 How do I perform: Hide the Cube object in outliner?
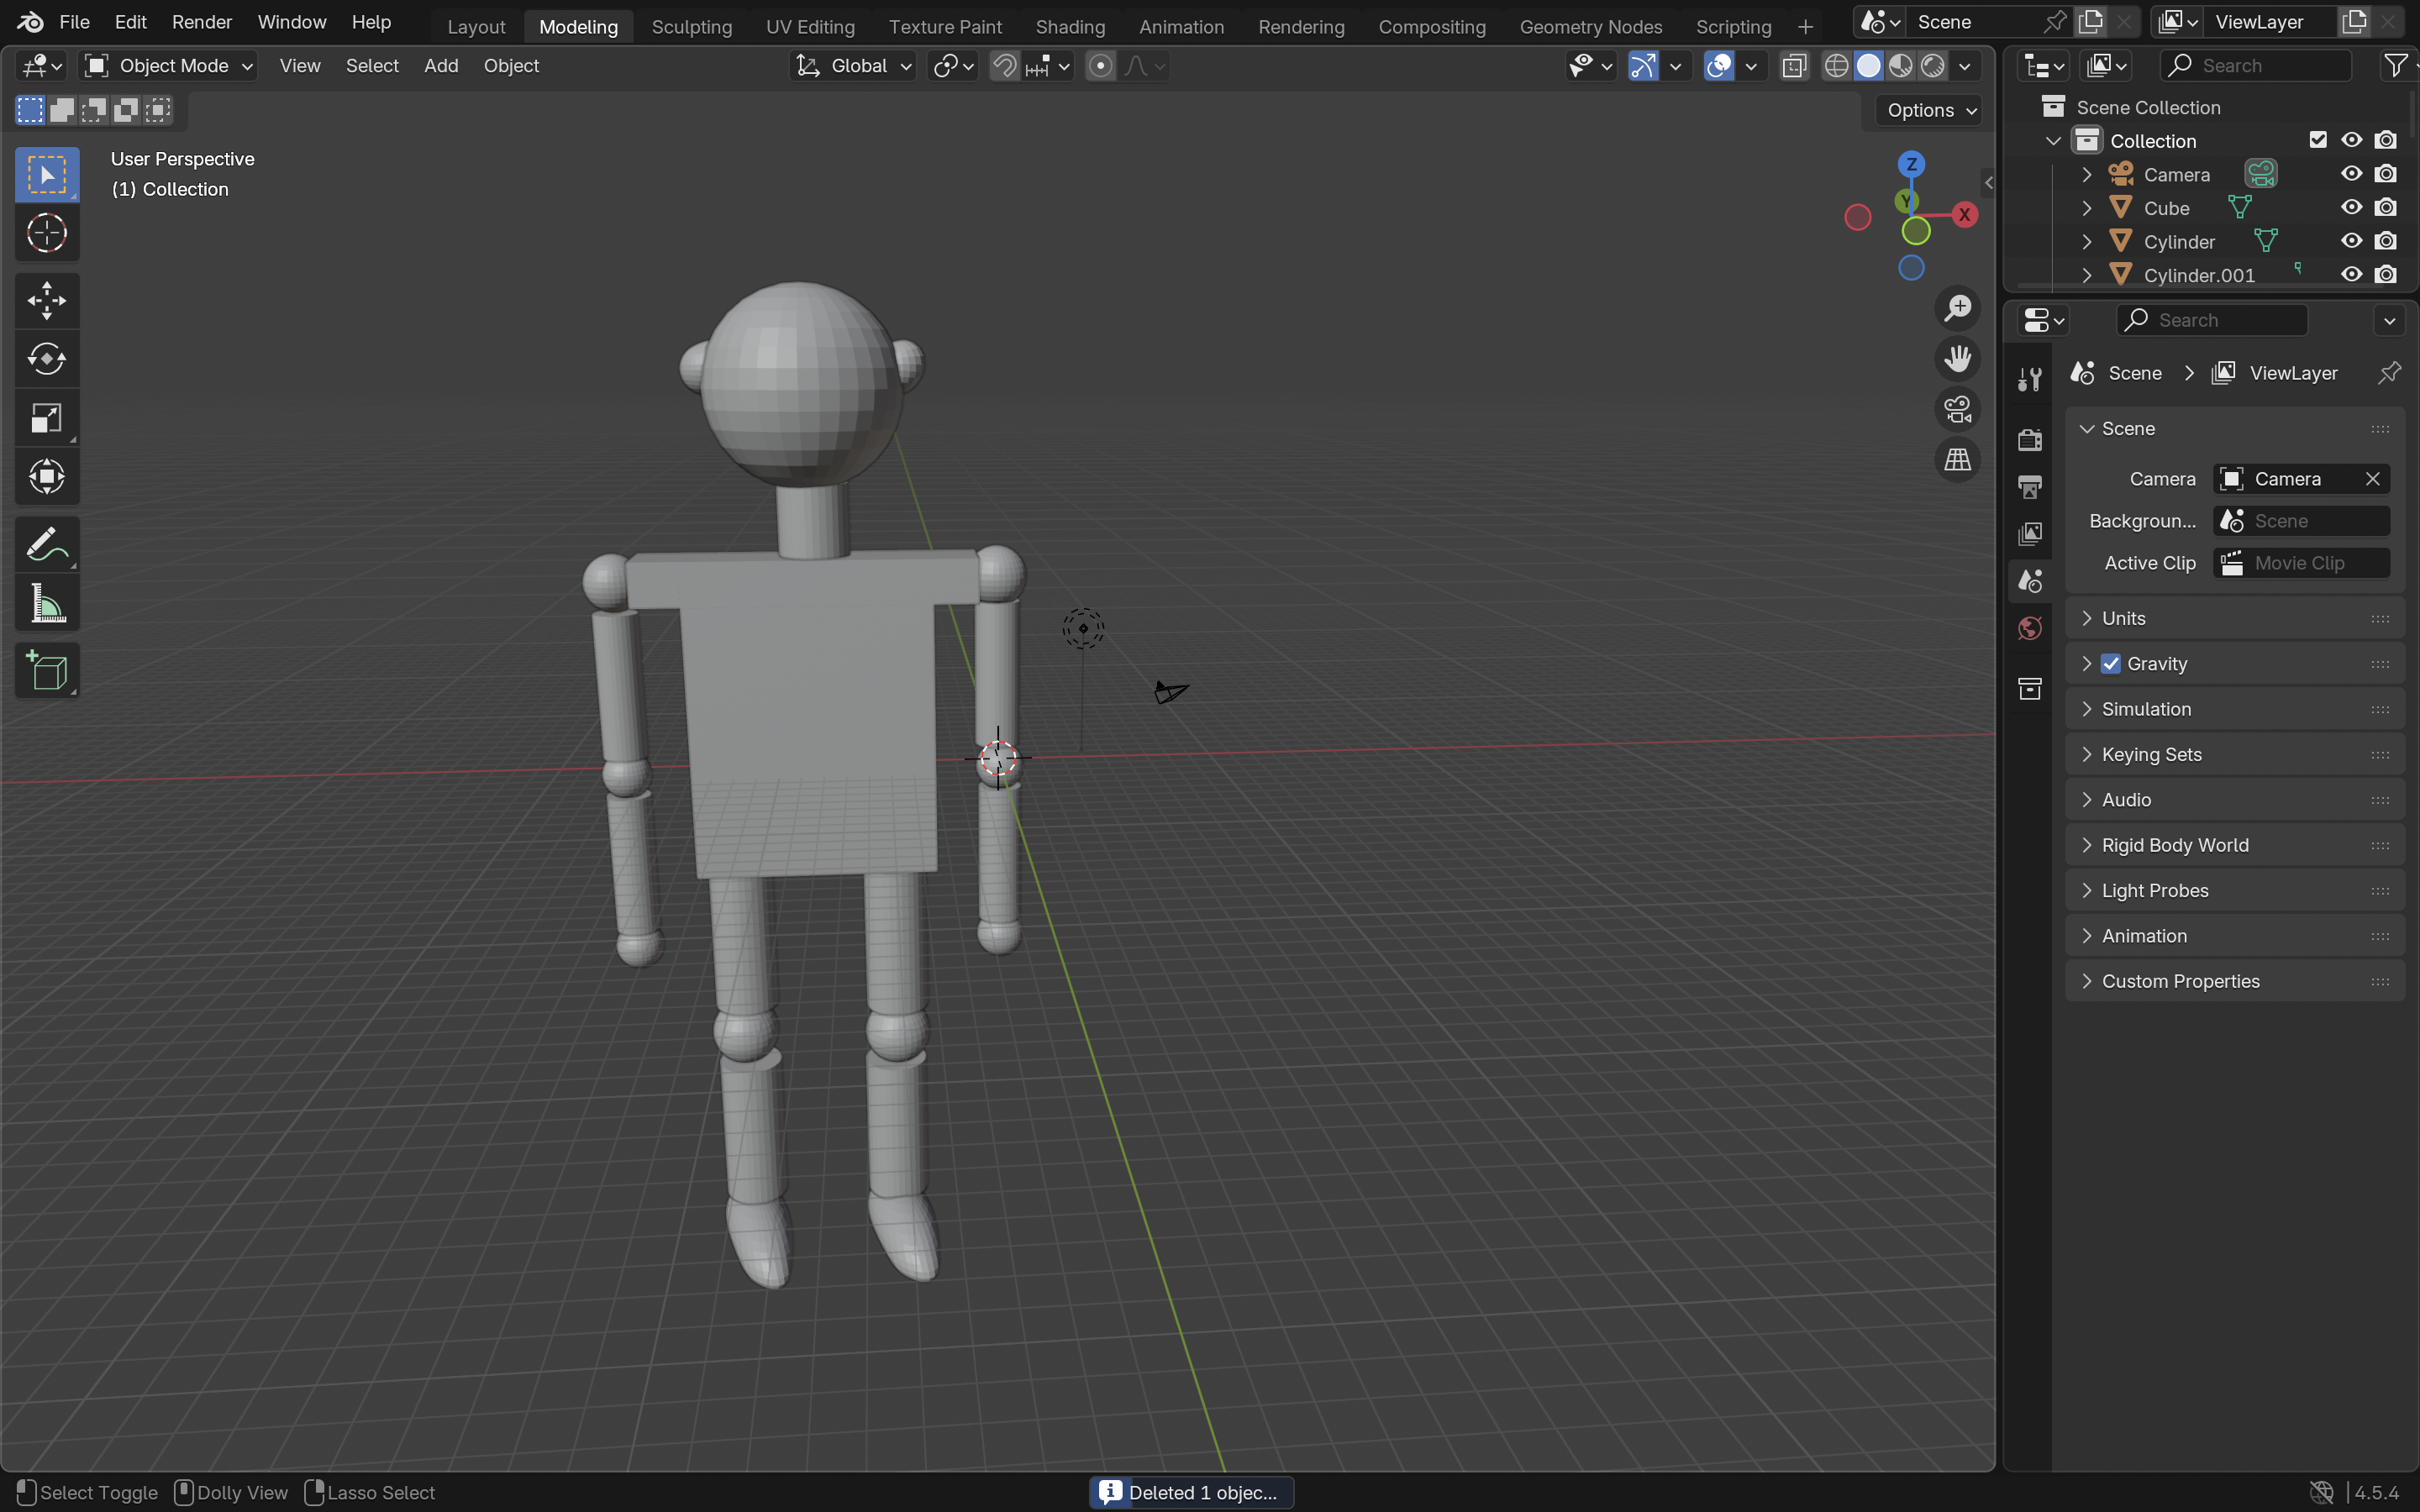click(2351, 207)
